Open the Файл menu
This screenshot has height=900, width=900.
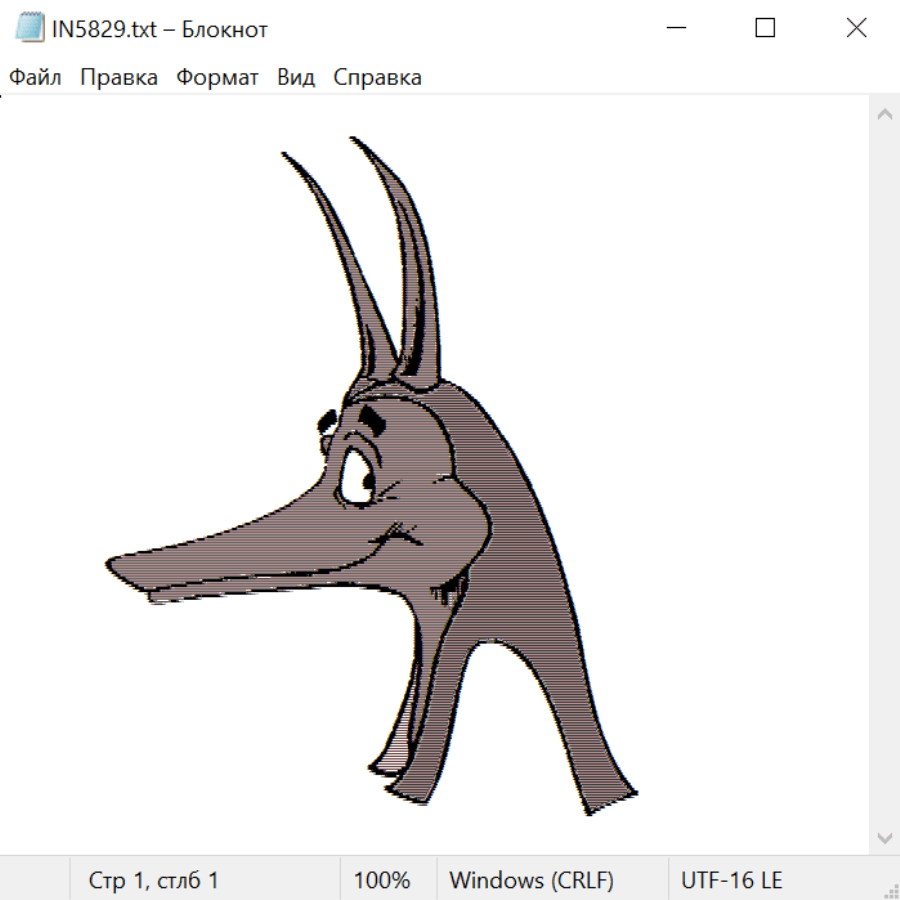point(35,78)
